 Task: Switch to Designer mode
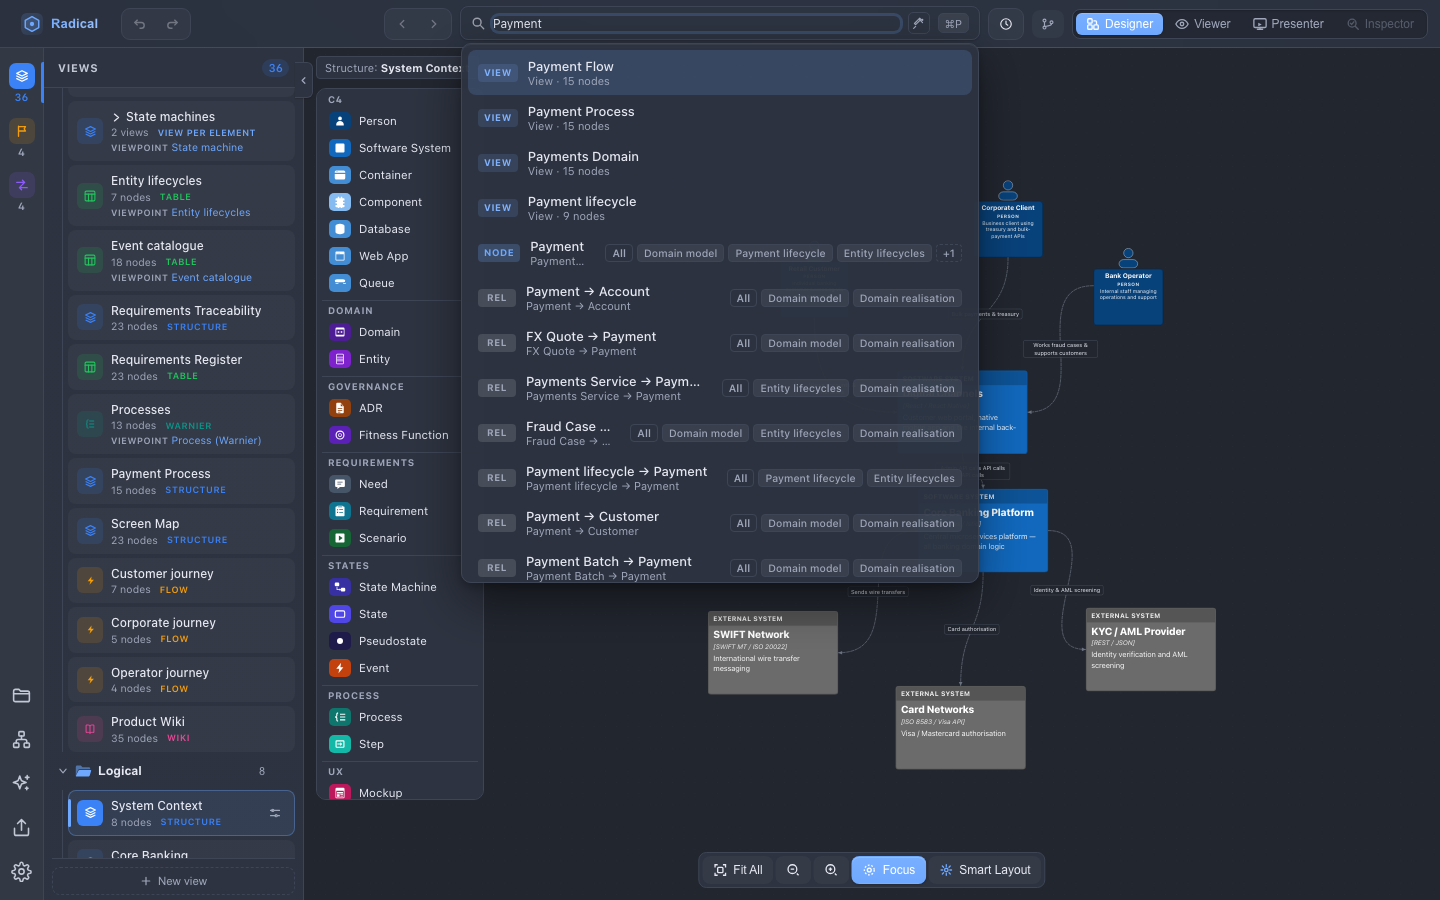pyautogui.click(x=1119, y=24)
